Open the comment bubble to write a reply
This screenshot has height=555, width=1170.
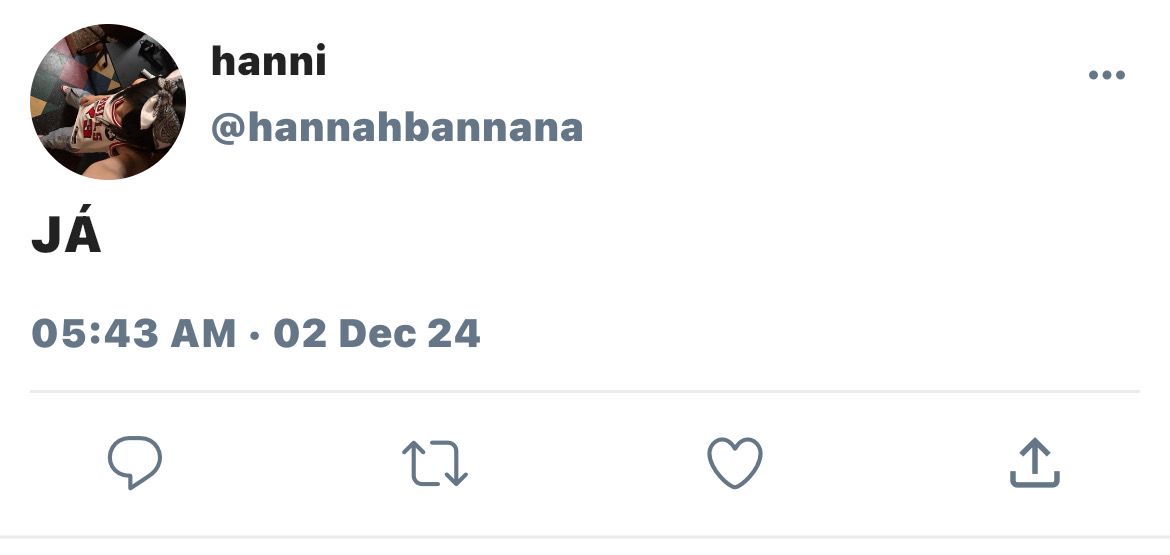coord(135,462)
